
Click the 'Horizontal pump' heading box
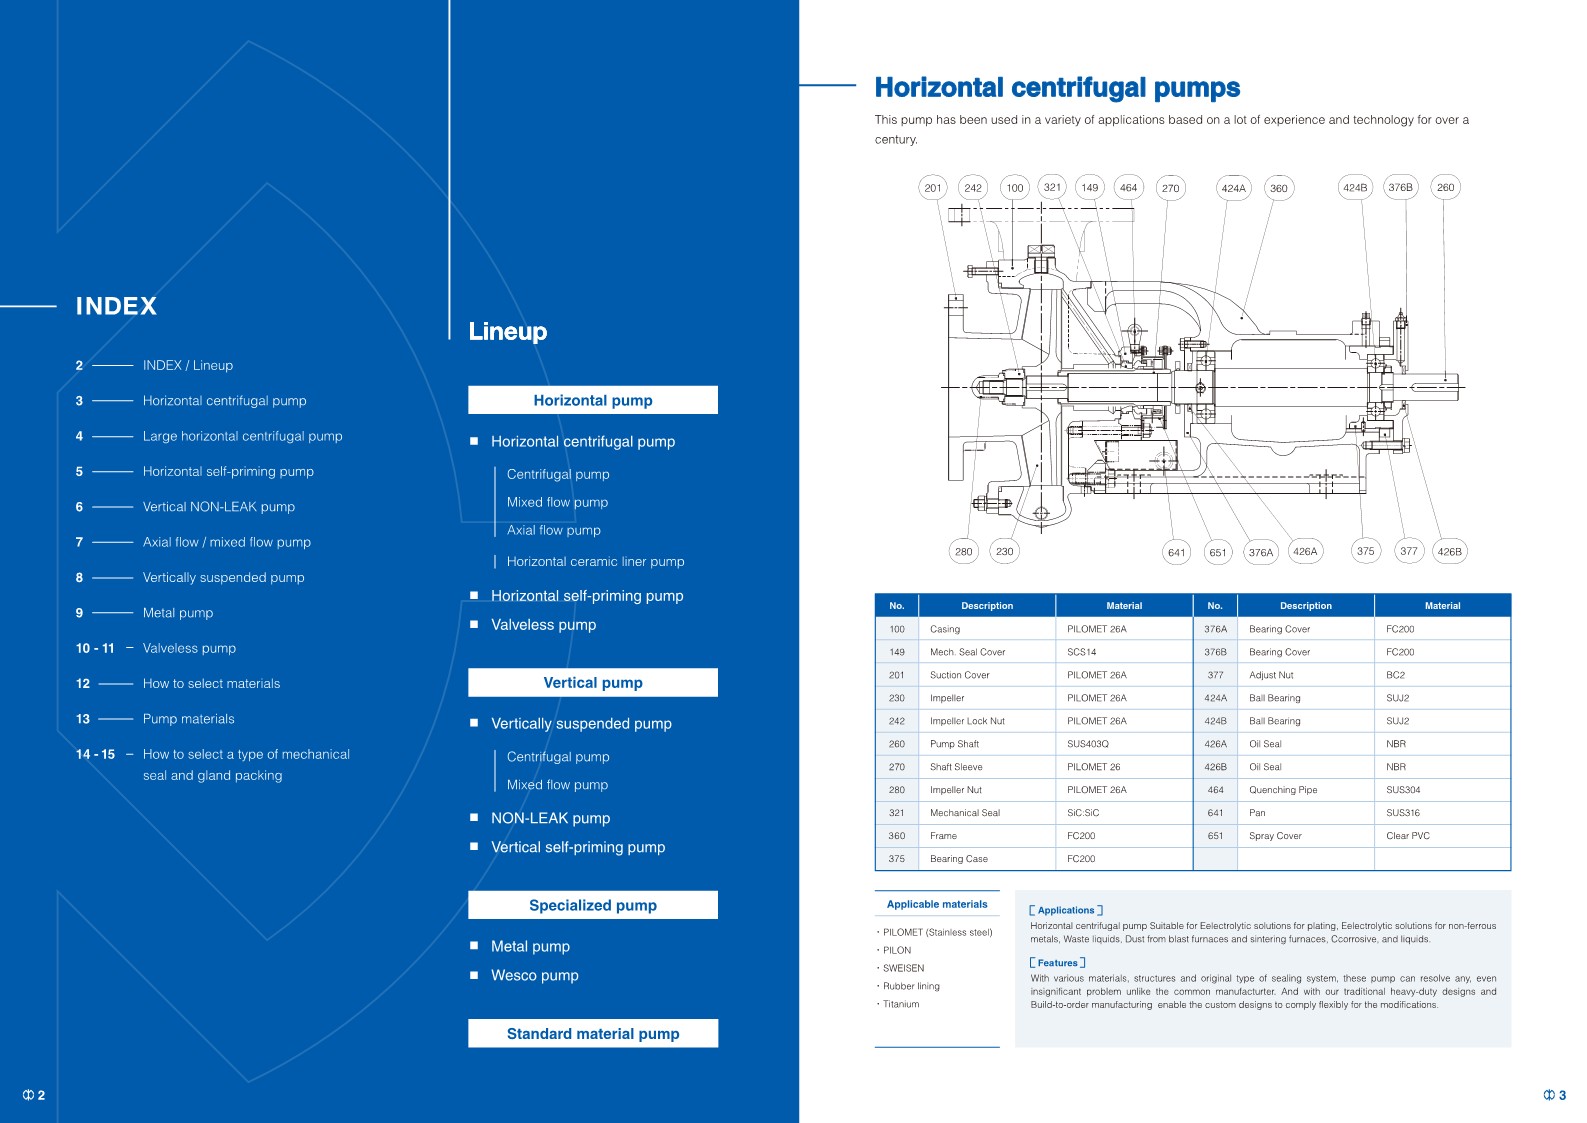click(x=593, y=400)
